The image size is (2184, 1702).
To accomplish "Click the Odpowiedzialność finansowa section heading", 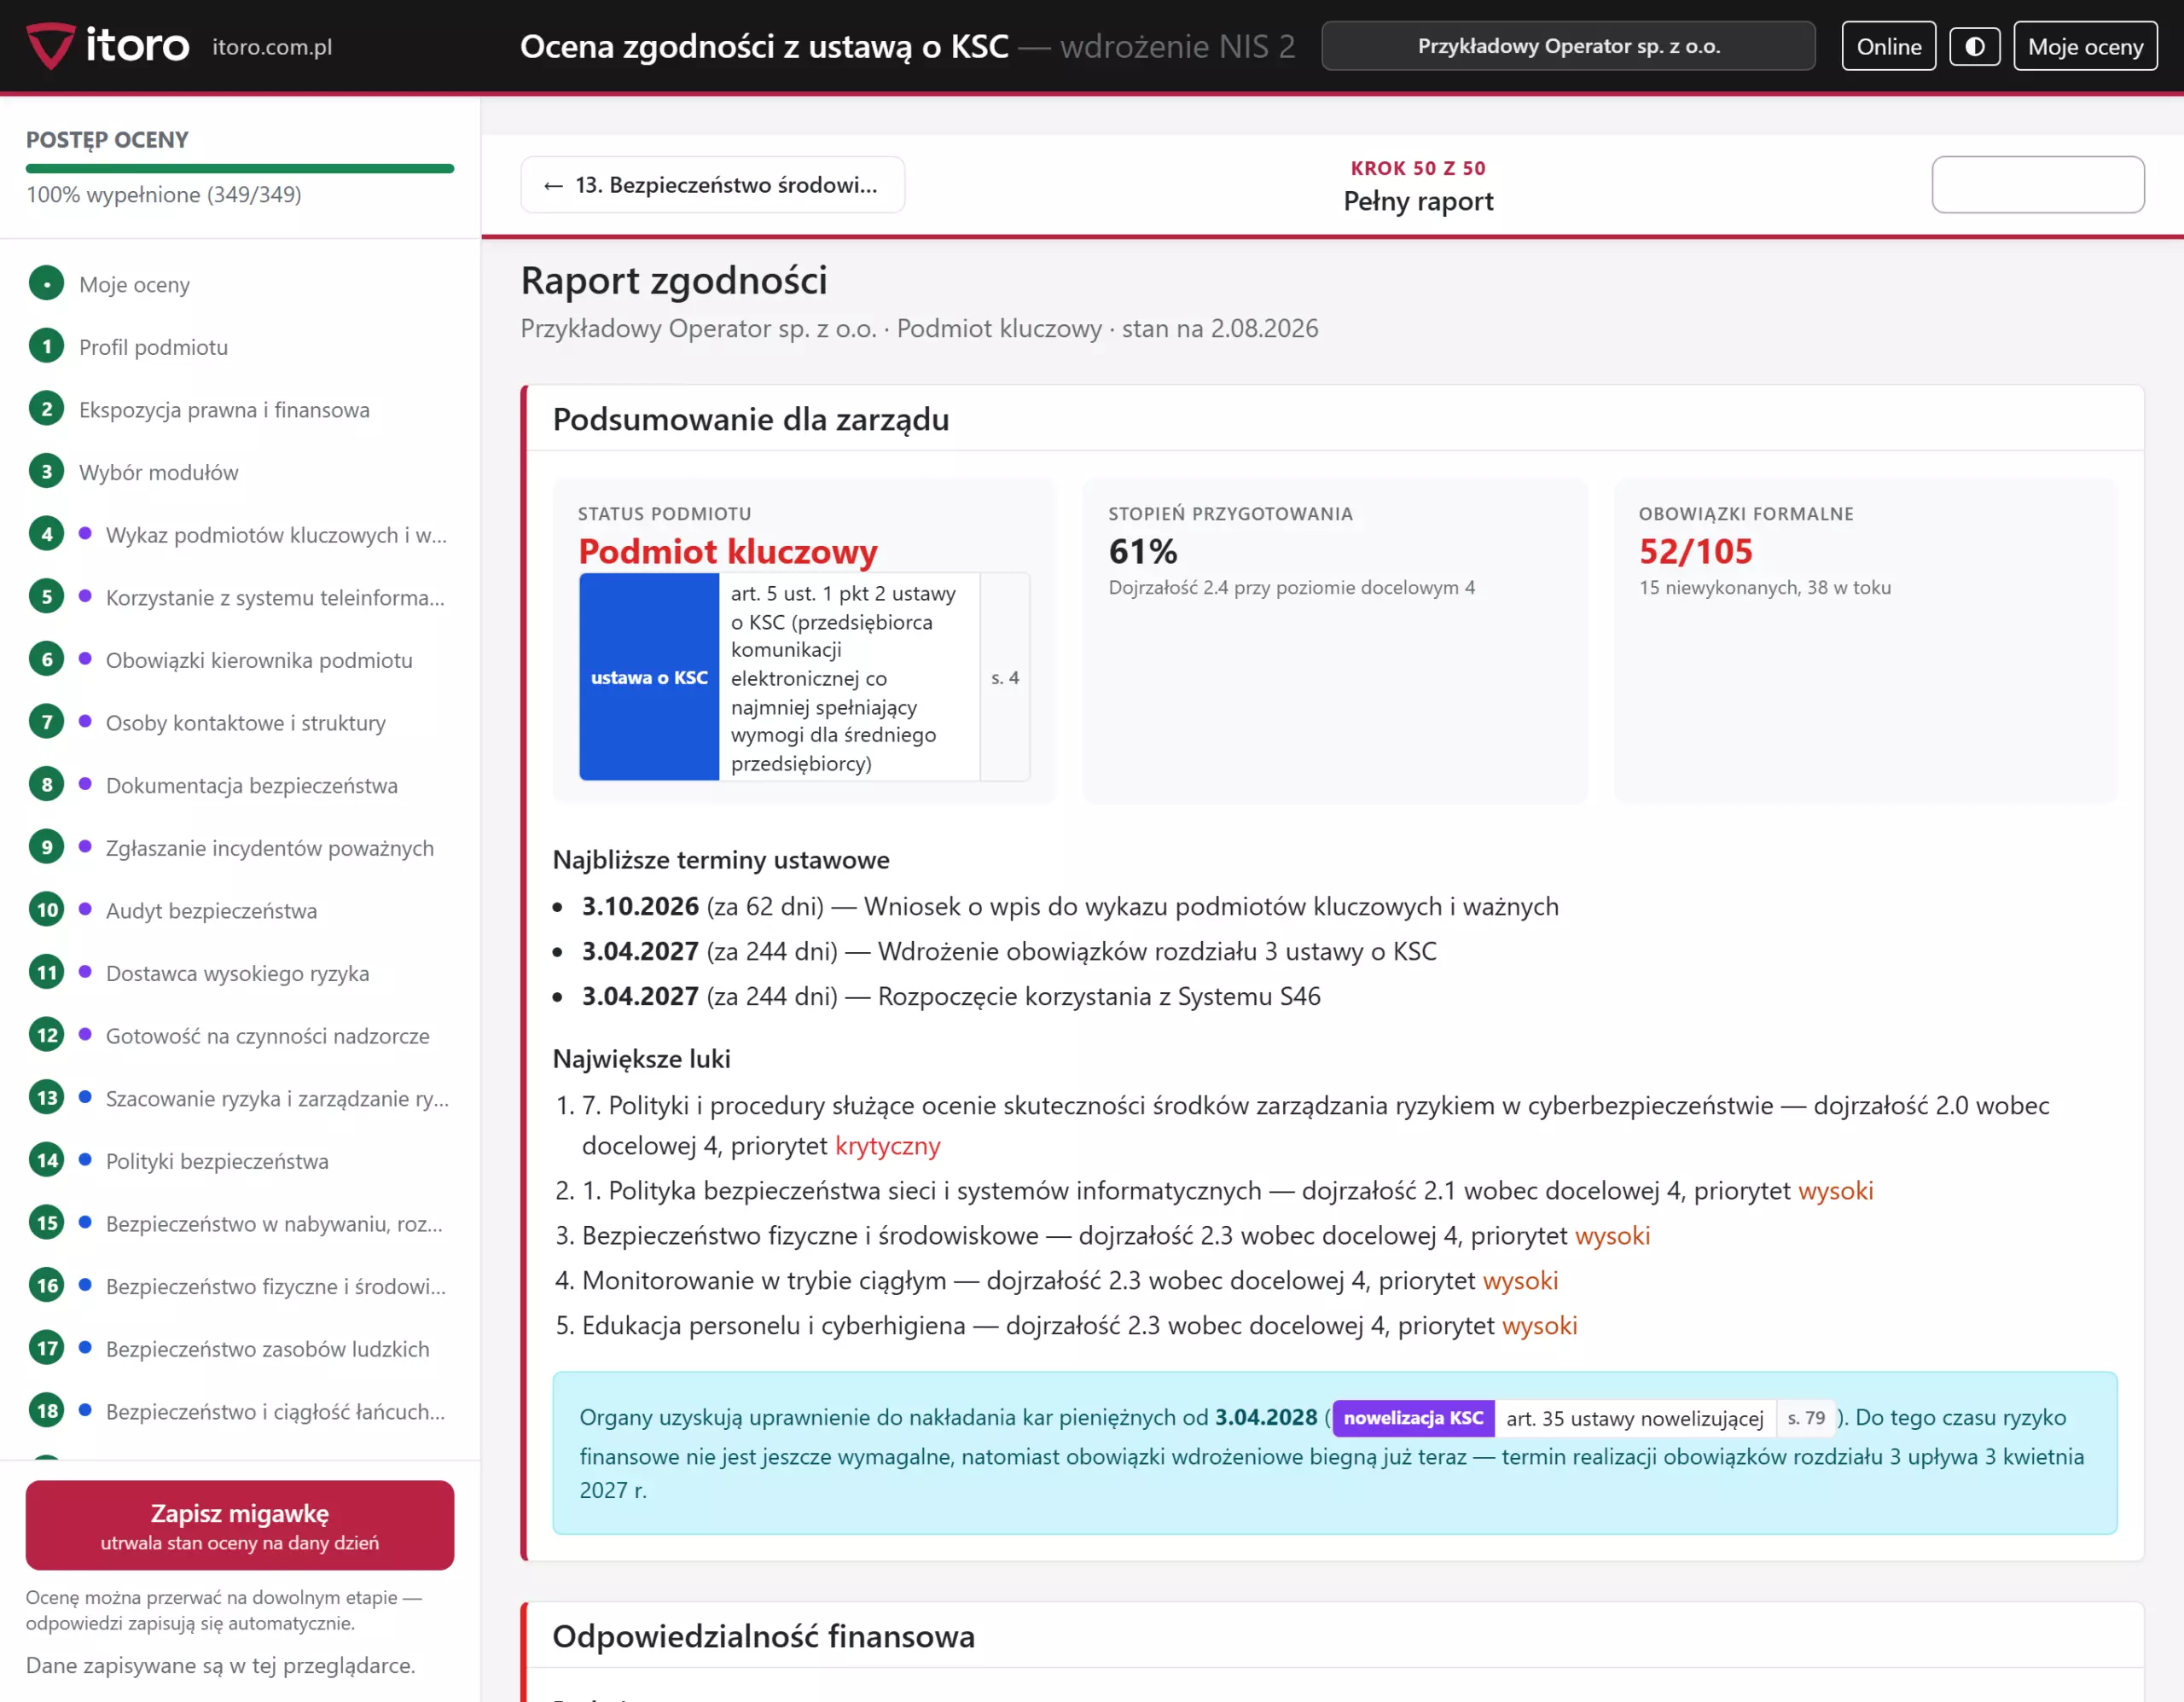I will coord(764,1636).
